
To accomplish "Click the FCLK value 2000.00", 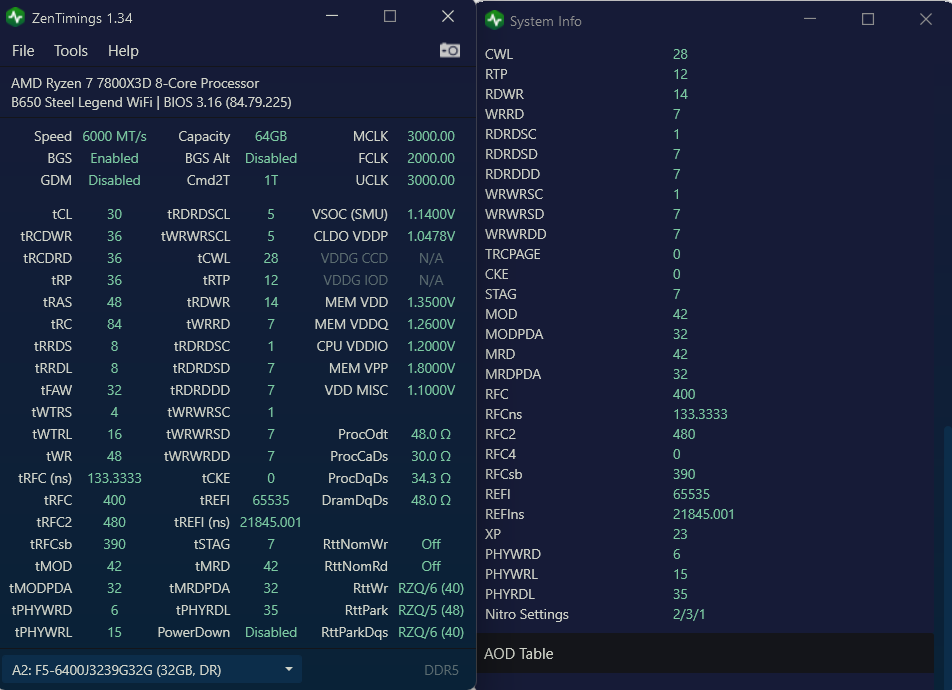I will point(430,159).
